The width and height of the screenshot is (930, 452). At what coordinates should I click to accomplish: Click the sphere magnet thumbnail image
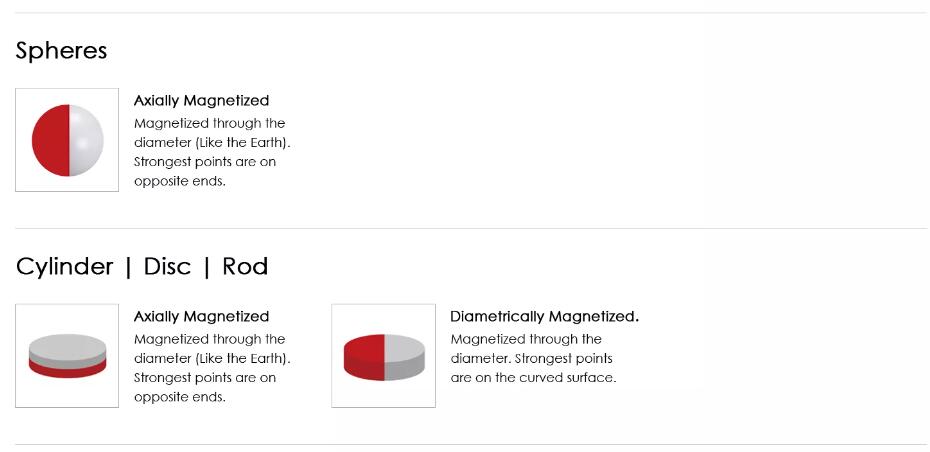(67, 140)
